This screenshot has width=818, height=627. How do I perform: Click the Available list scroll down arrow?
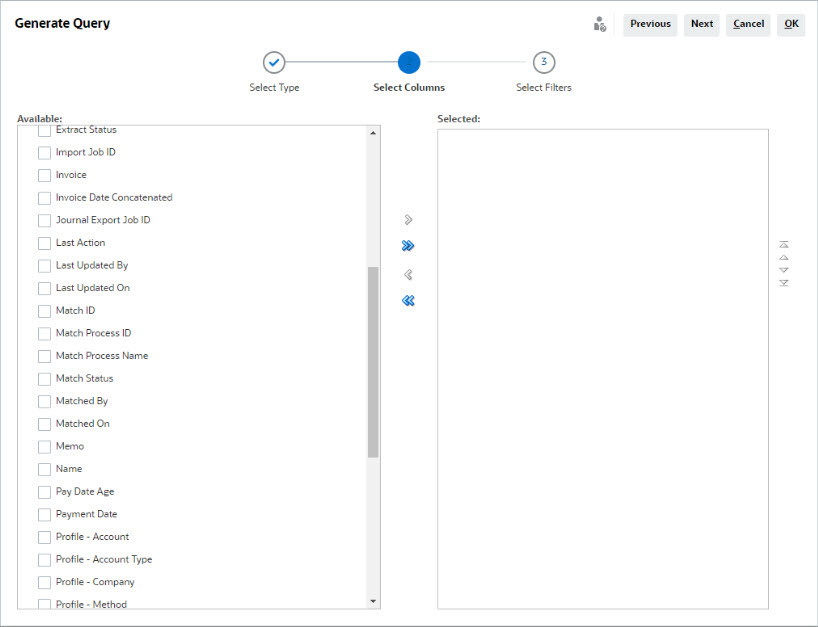tap(373, 601)
